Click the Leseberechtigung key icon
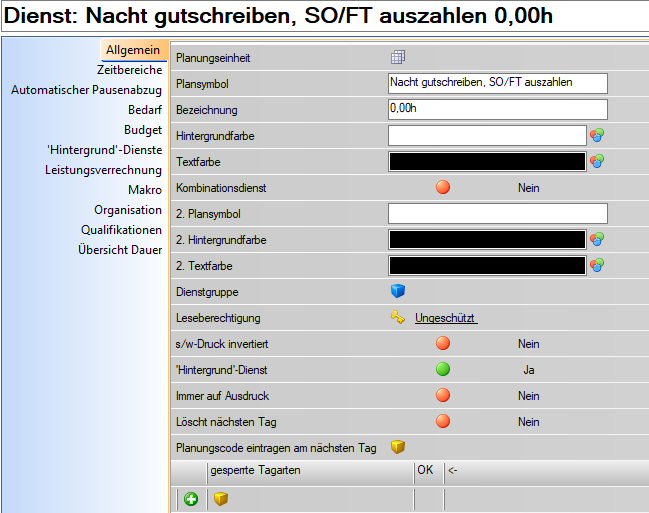The image size is (649, 513). 397,318
